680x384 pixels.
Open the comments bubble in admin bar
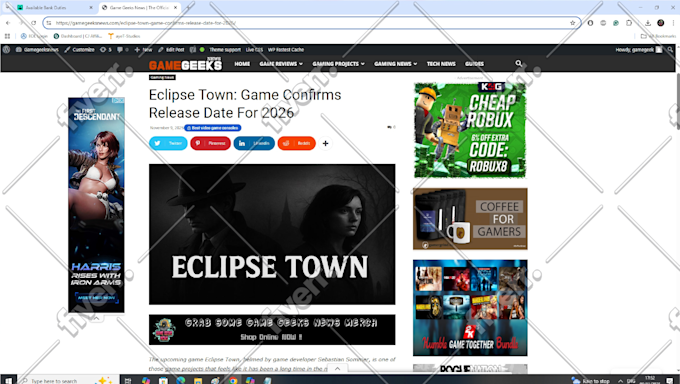pos(122,49)
